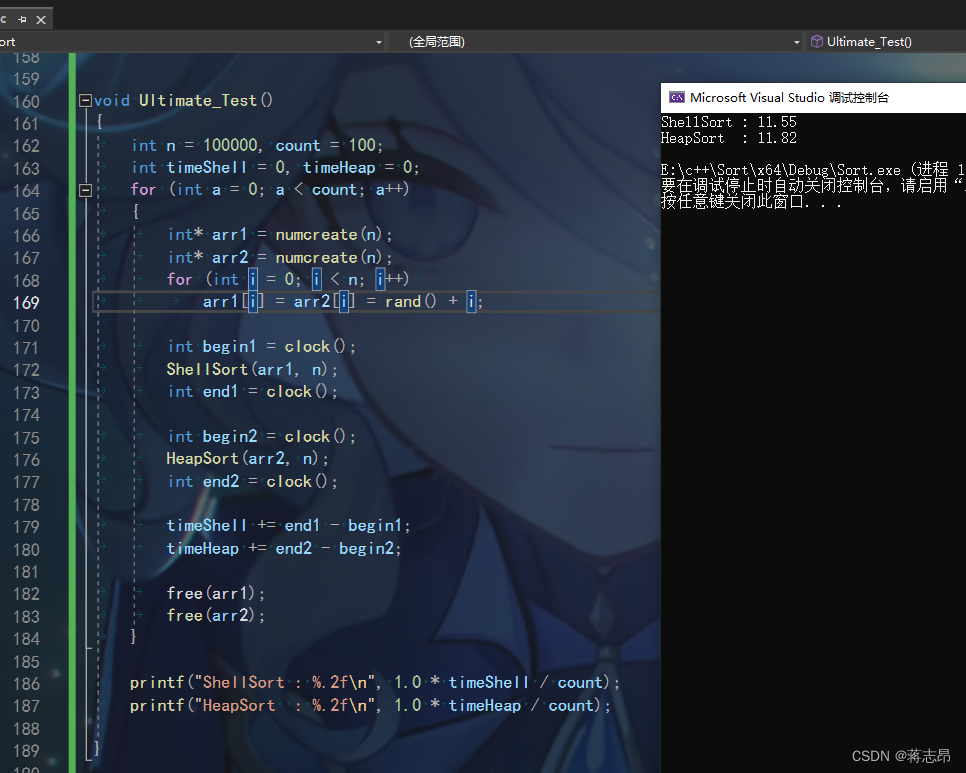Click the Microsoft Visual Studio 调试控制台 title bar
The height and width of the screenshot is (773, 966).
point(813,97)
